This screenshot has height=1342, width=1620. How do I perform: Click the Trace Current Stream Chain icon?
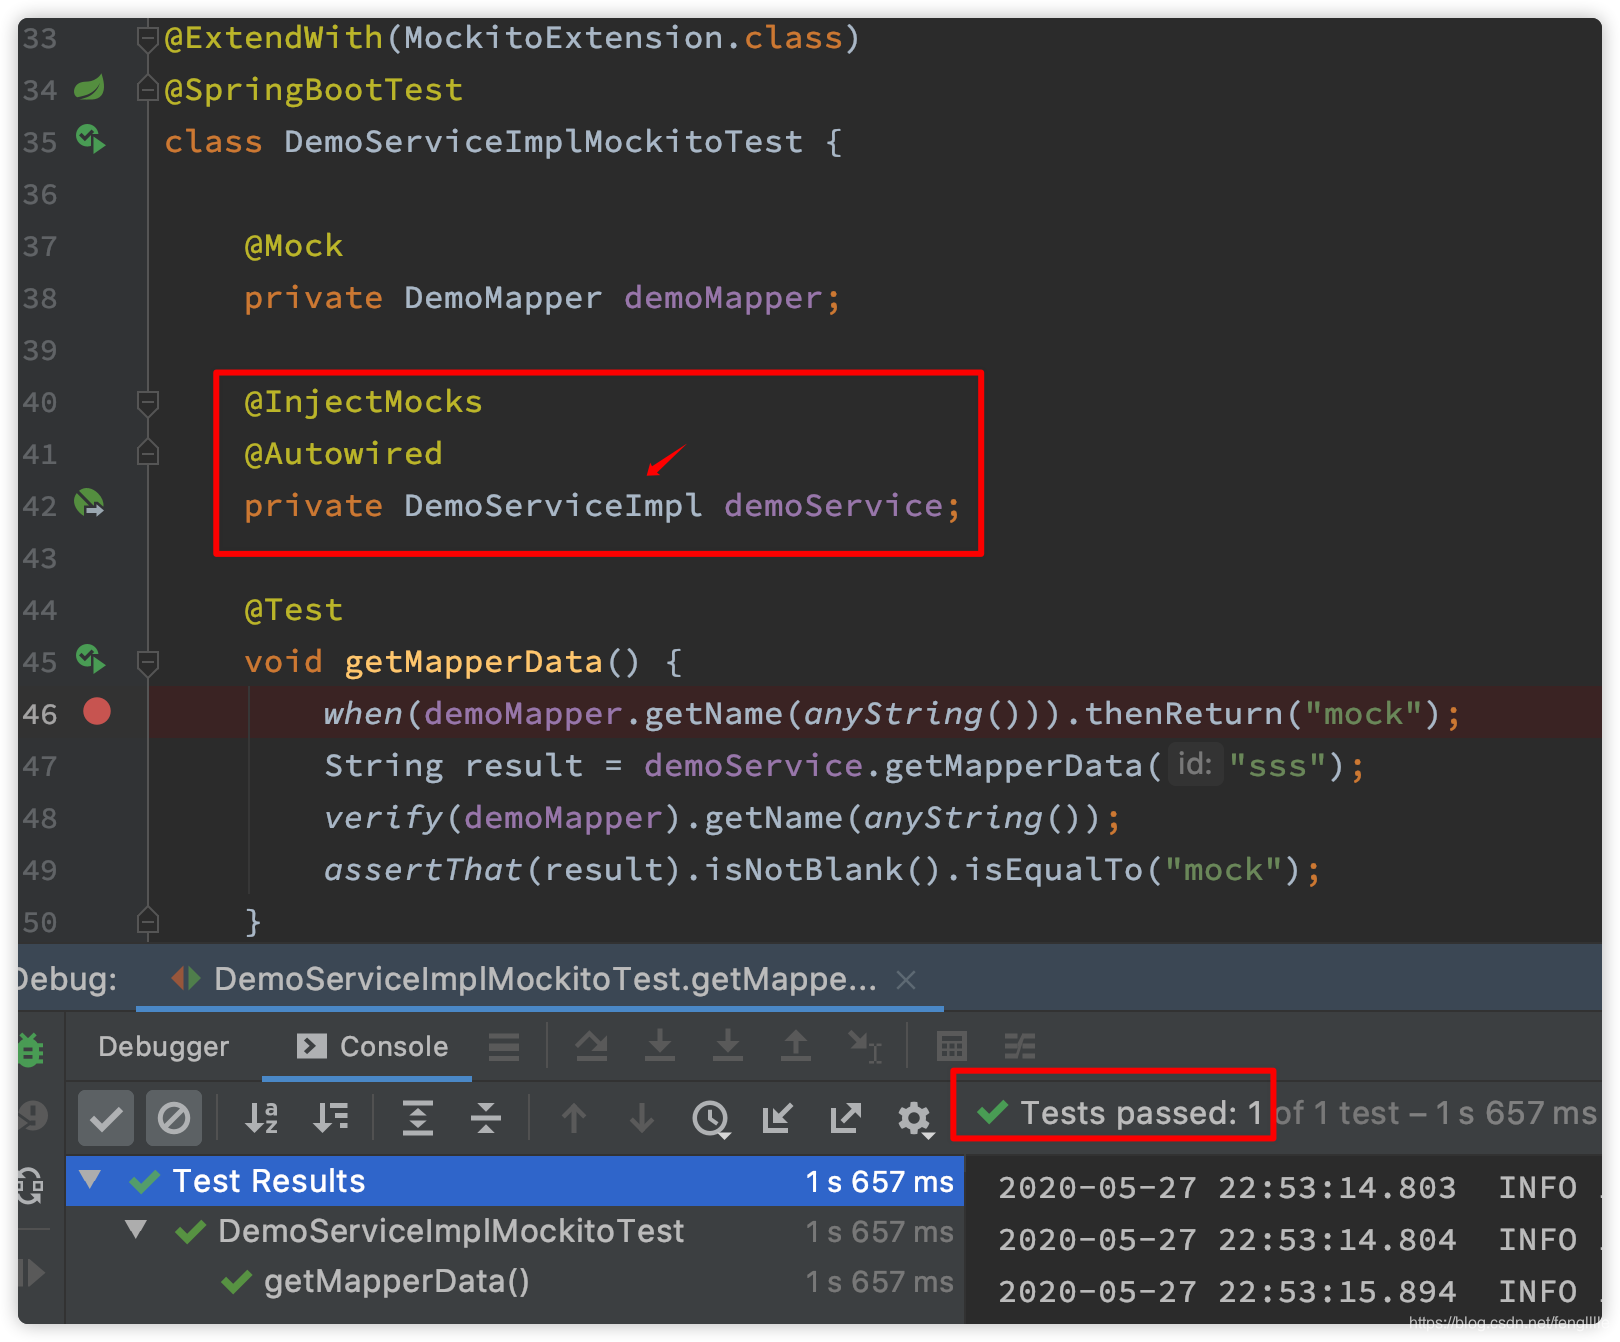click(x=1020, y=1046)
